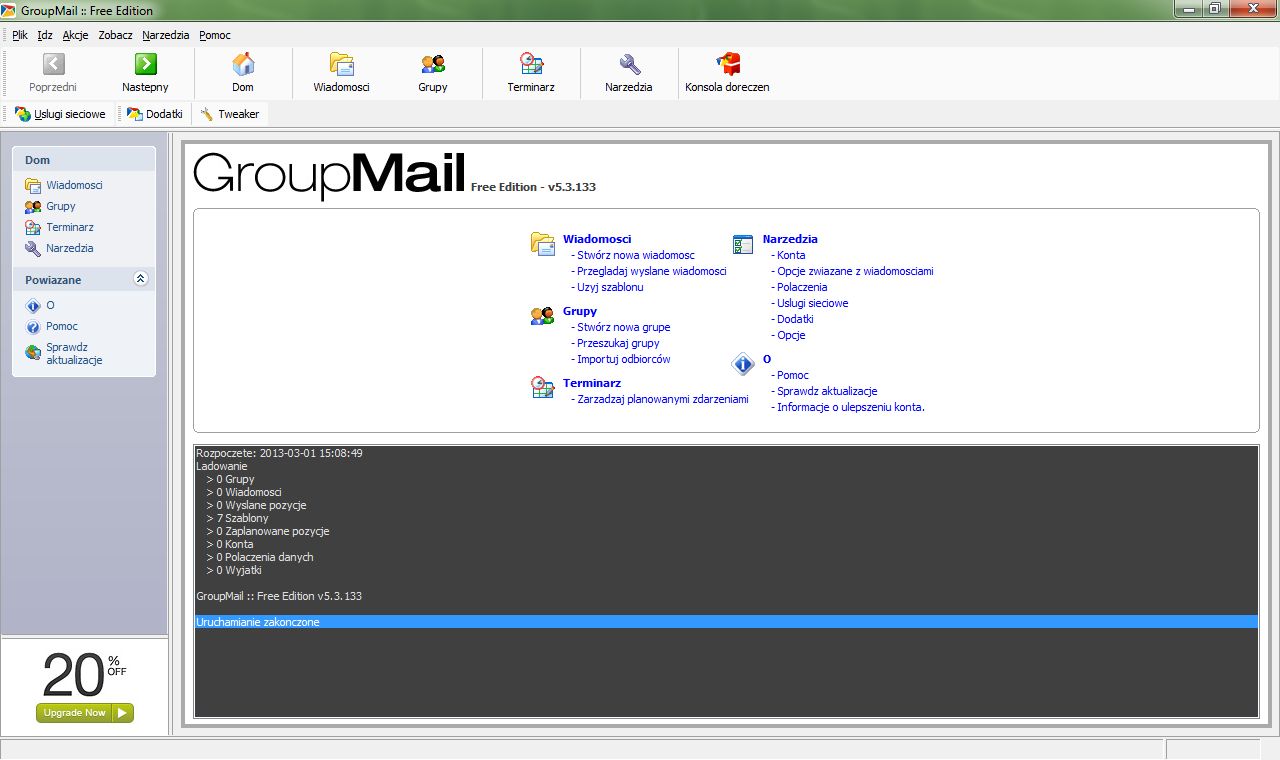Click the Terminarz calendar icon in main panel
This screenshot has width=1280, height=760.
pyautogui.click(x=542, y=388)
